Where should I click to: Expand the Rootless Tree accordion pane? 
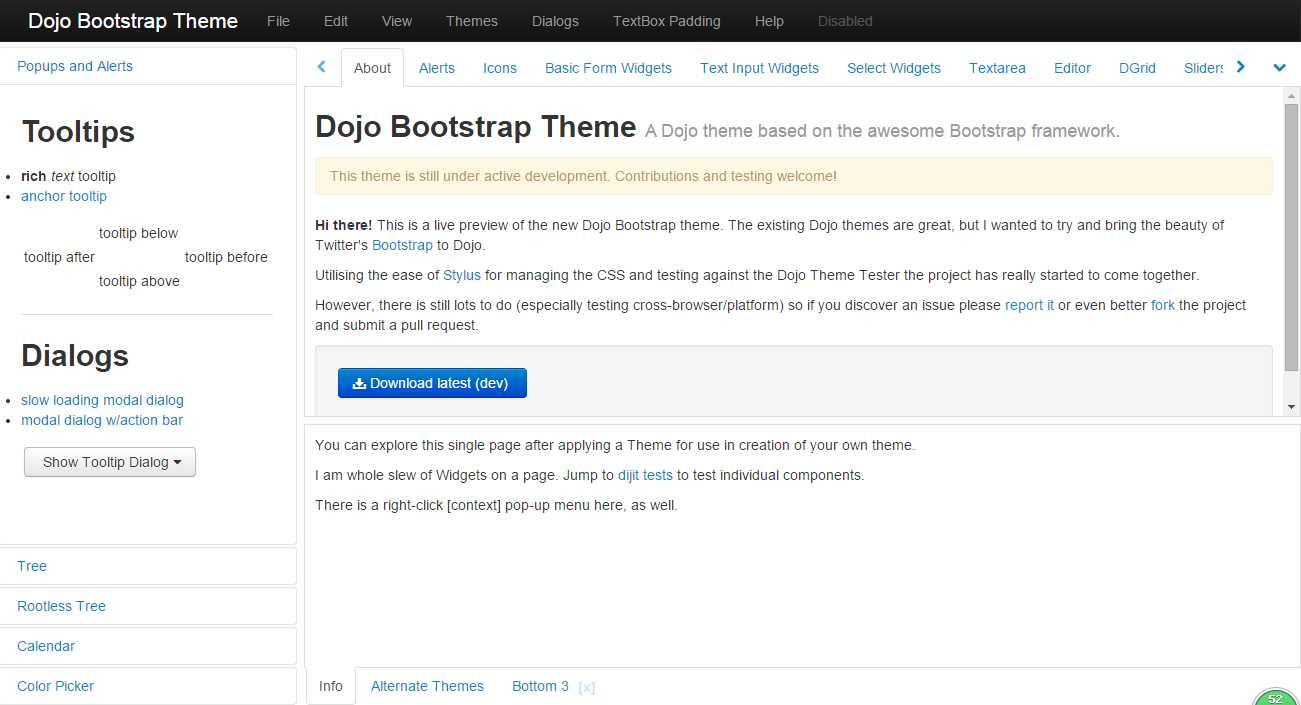click(x=148, y=606)
